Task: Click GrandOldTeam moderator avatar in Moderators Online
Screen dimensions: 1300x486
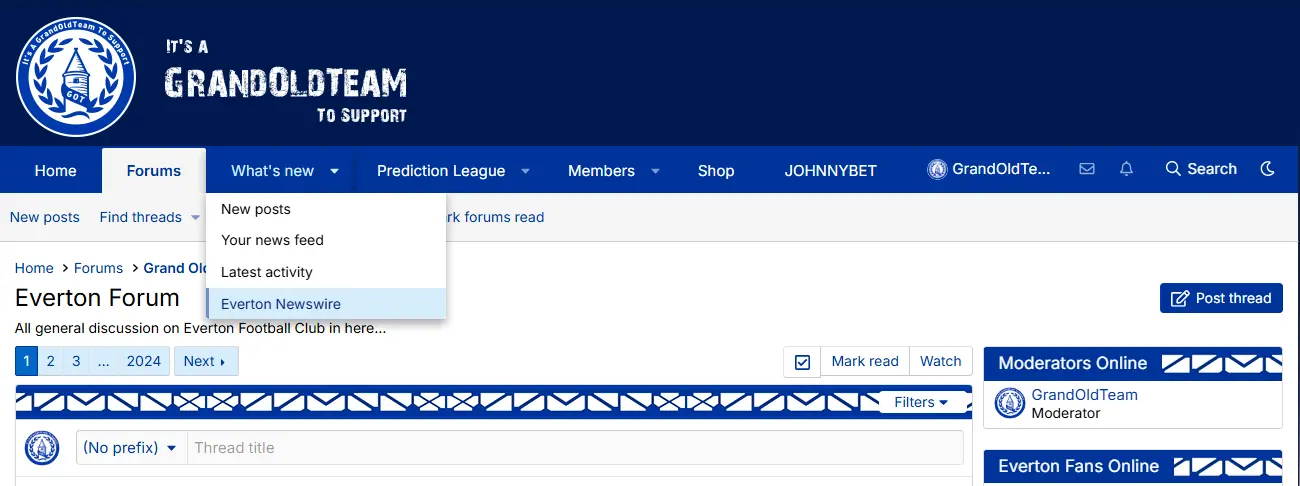Action: [x=1010, y=403]
